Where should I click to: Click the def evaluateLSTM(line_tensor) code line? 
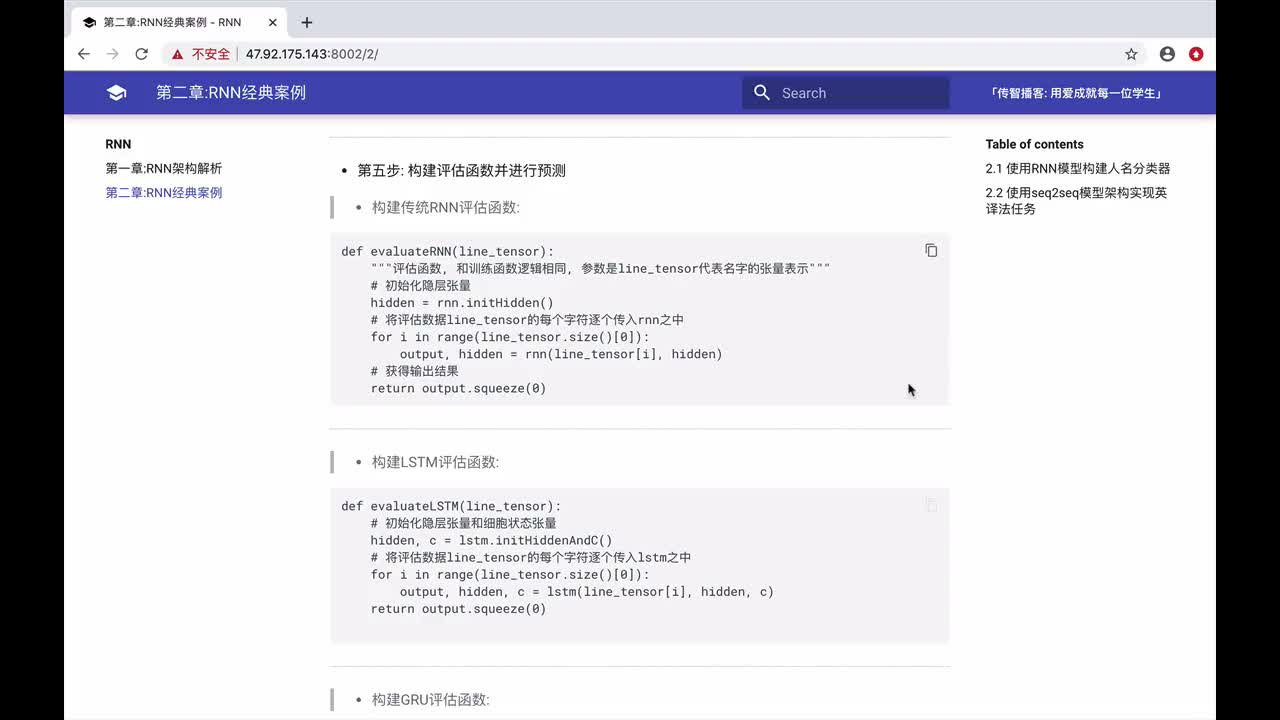(x=451, y=506)
